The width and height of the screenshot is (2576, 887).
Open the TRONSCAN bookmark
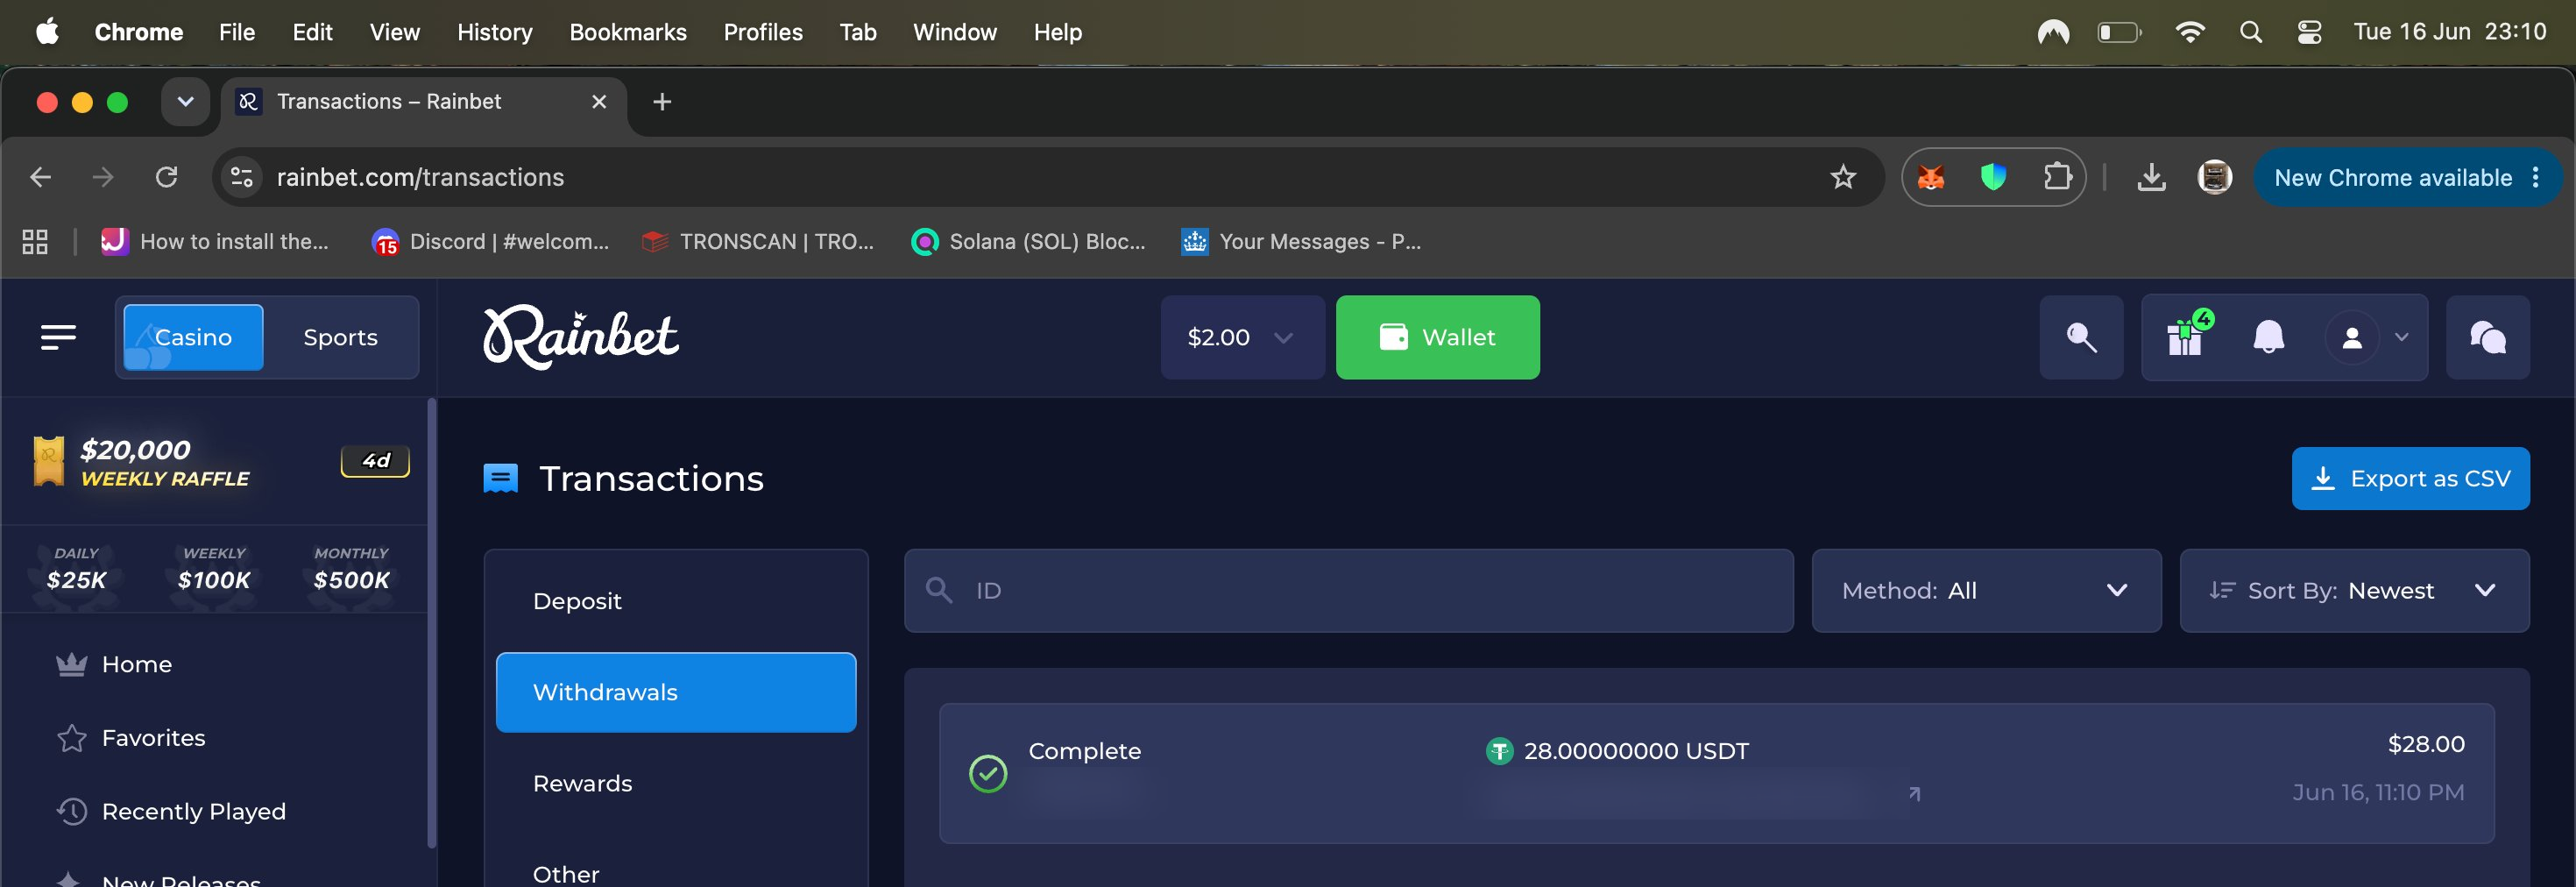pos(757,242)
